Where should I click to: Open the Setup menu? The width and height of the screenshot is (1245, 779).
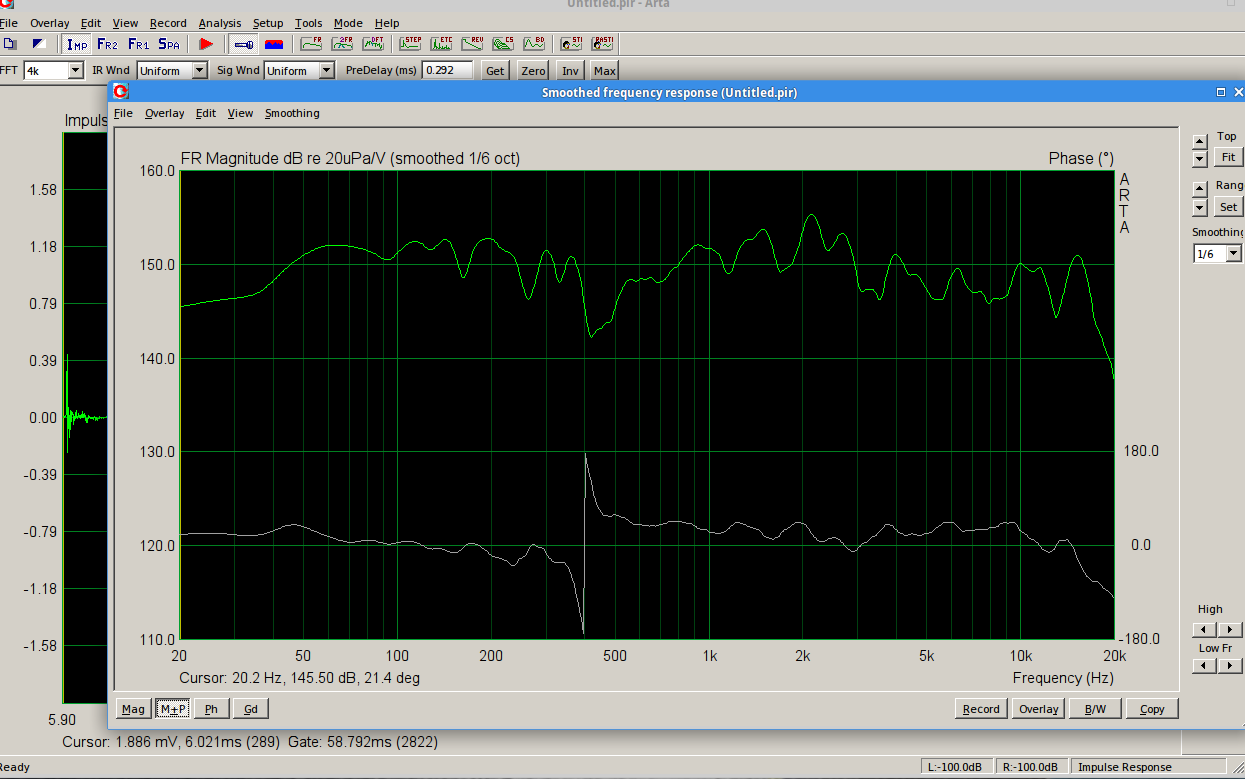pos(268,23)
